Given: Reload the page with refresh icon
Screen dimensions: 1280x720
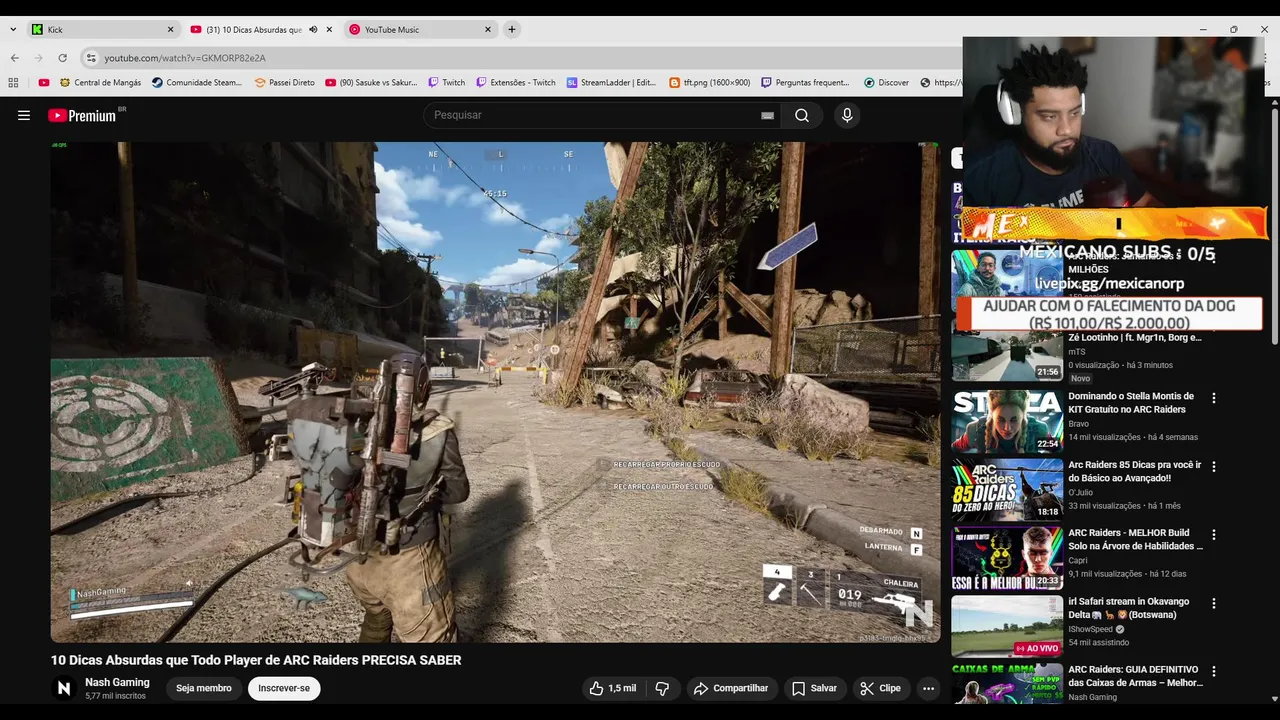Looking at the screenshot, I should (62, 58).
